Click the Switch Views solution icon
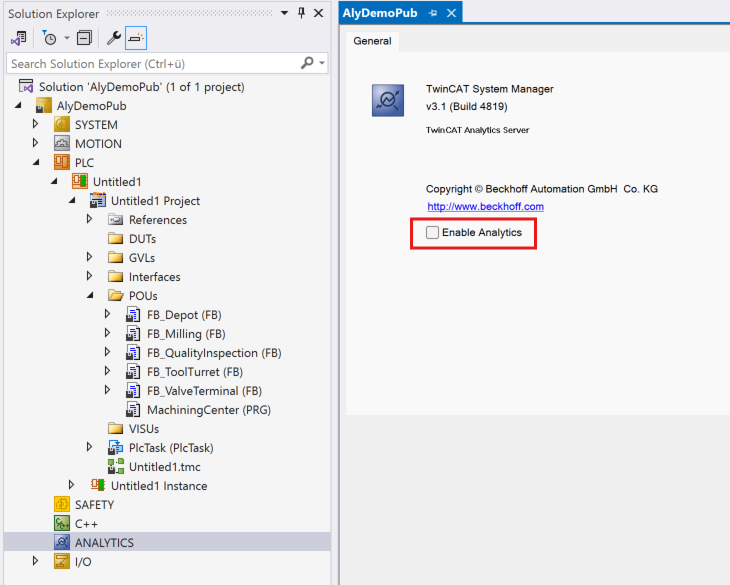Viewport: 730px width, 585px height. click(18, 38)
